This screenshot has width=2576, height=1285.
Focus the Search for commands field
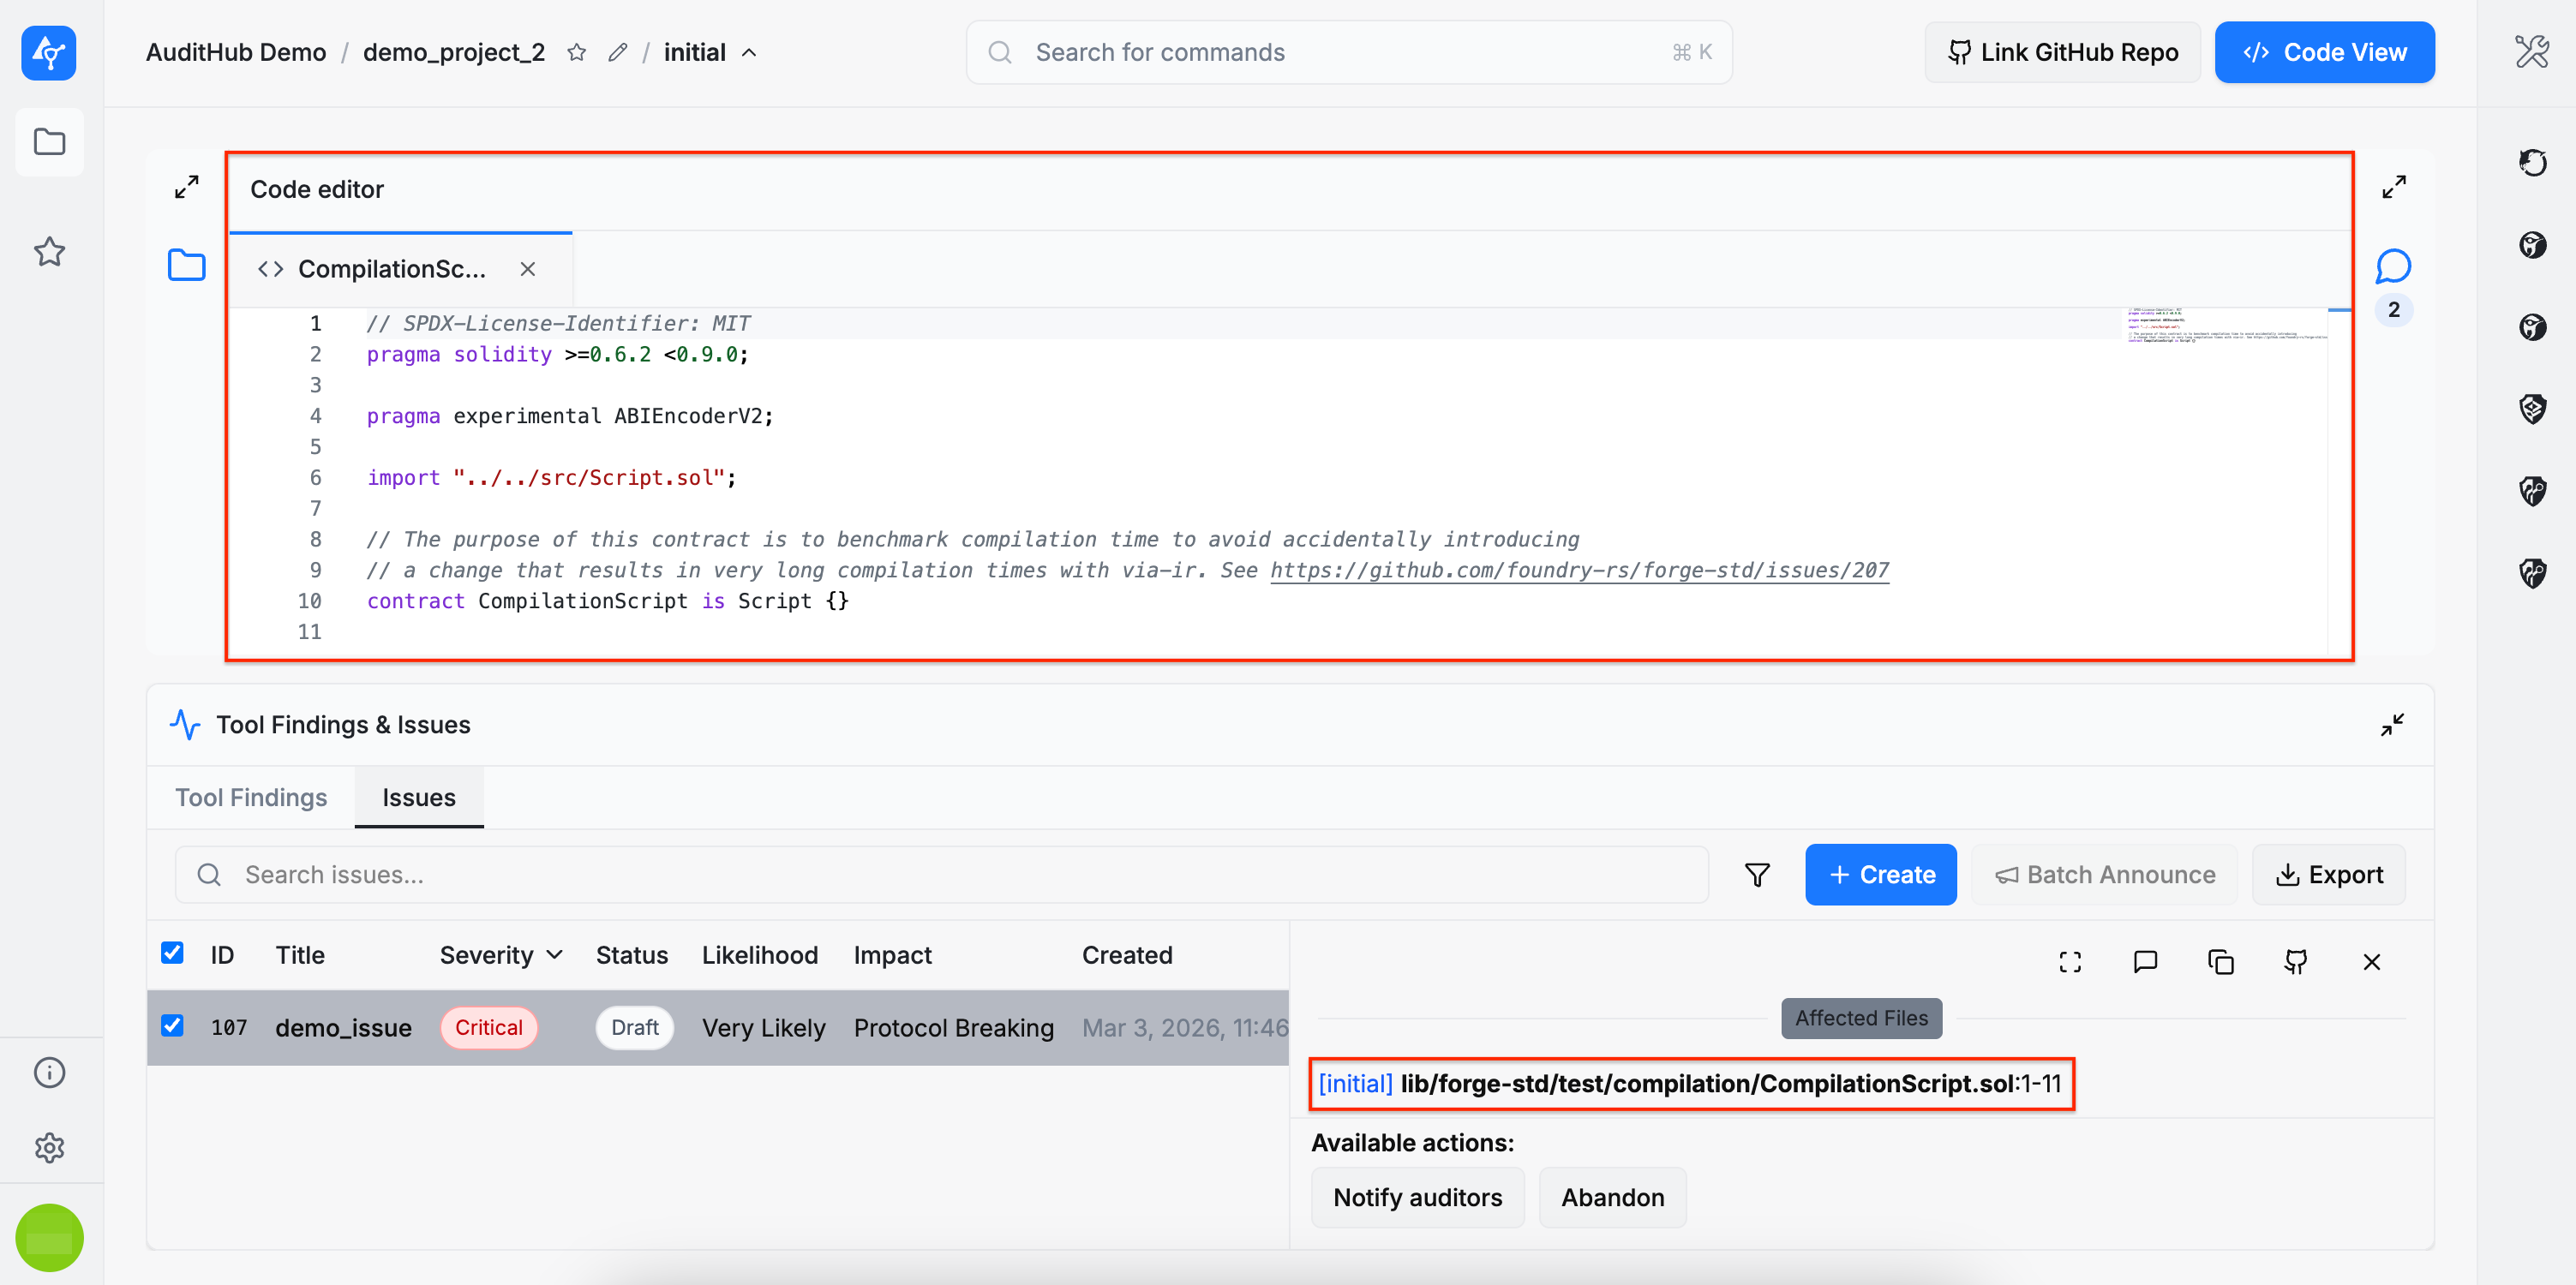pos(1348,53)
